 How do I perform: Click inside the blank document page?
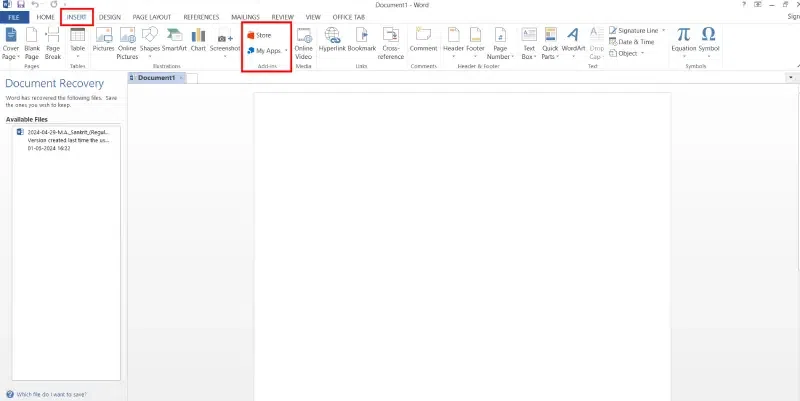pos(462,245)
